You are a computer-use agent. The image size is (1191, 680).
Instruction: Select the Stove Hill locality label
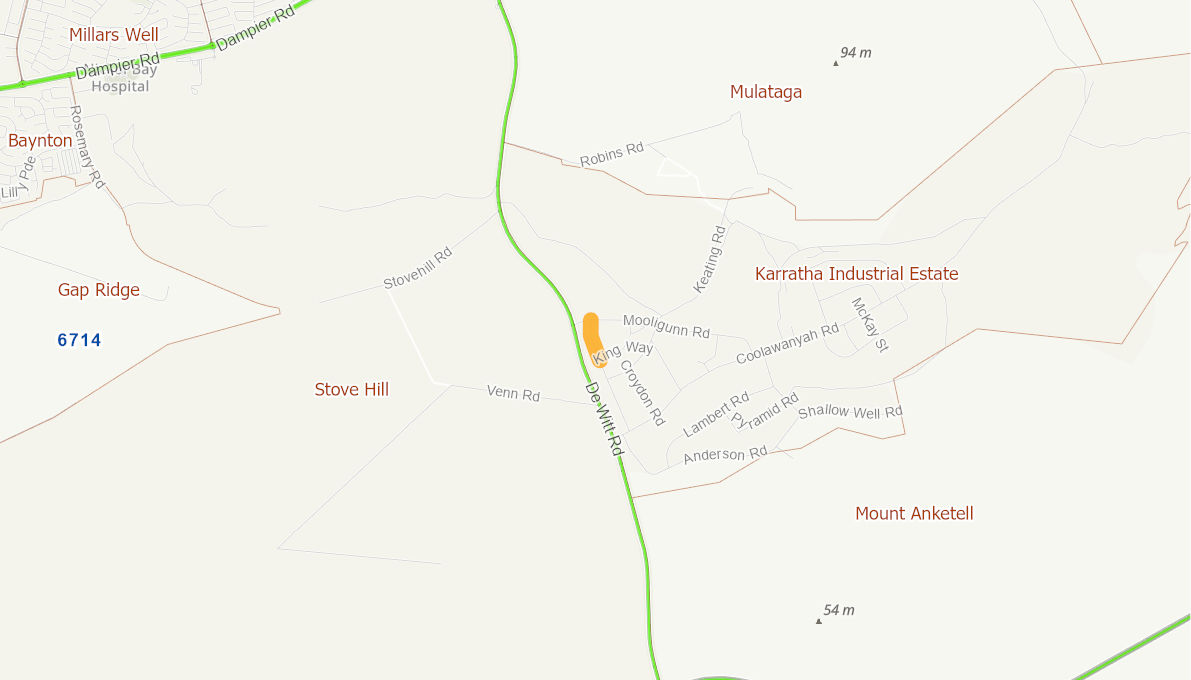(x=352, y=390)
